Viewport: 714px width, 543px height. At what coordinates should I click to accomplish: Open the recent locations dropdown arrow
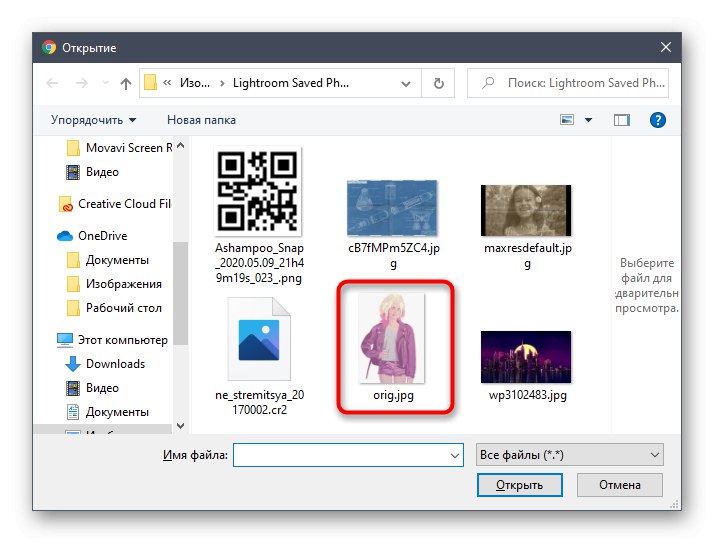pos(106,83)
